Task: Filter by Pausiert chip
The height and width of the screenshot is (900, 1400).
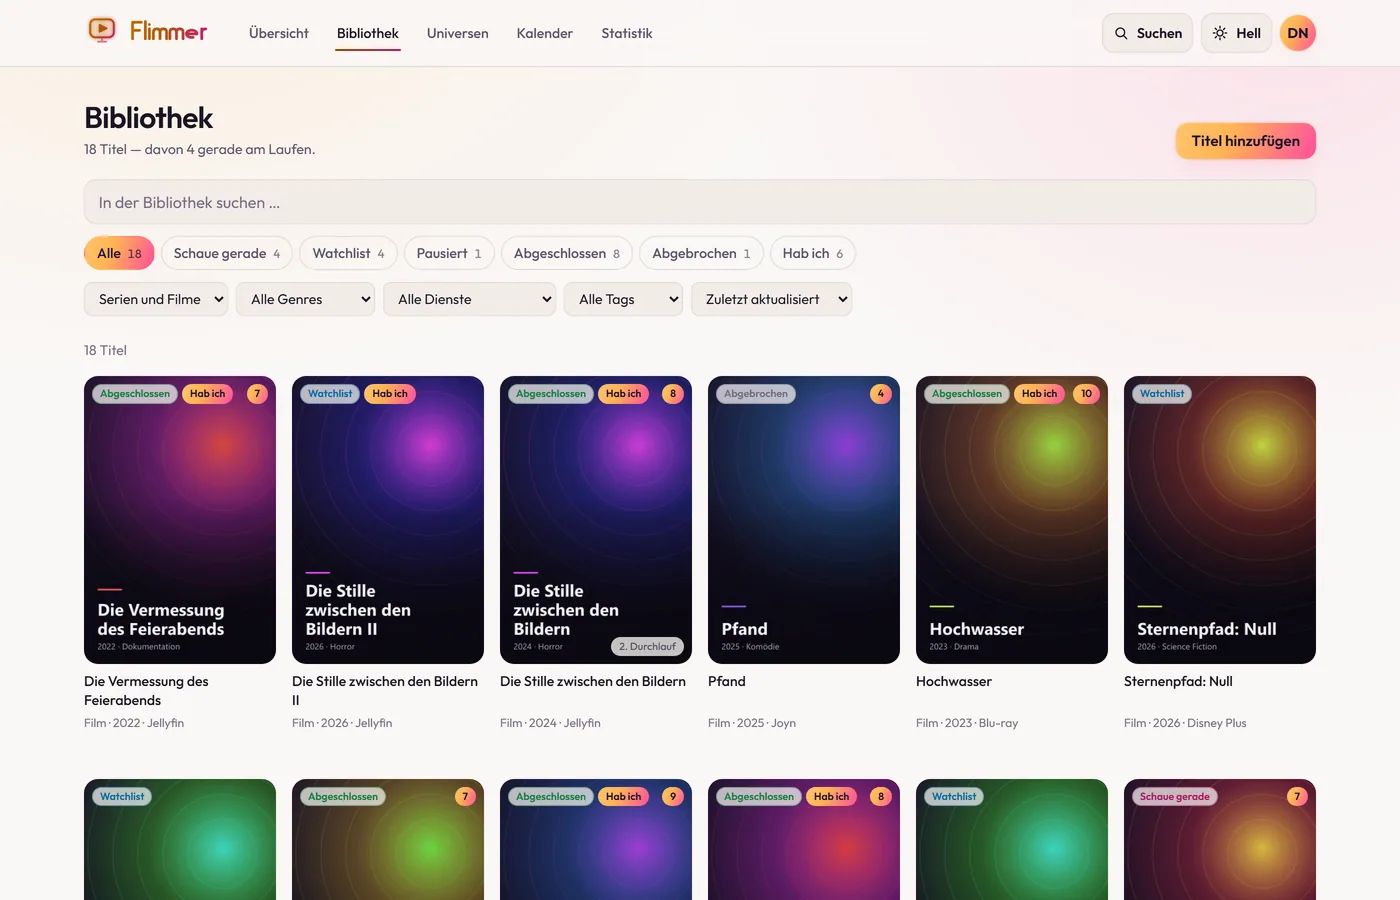Action: pos(449,253)
